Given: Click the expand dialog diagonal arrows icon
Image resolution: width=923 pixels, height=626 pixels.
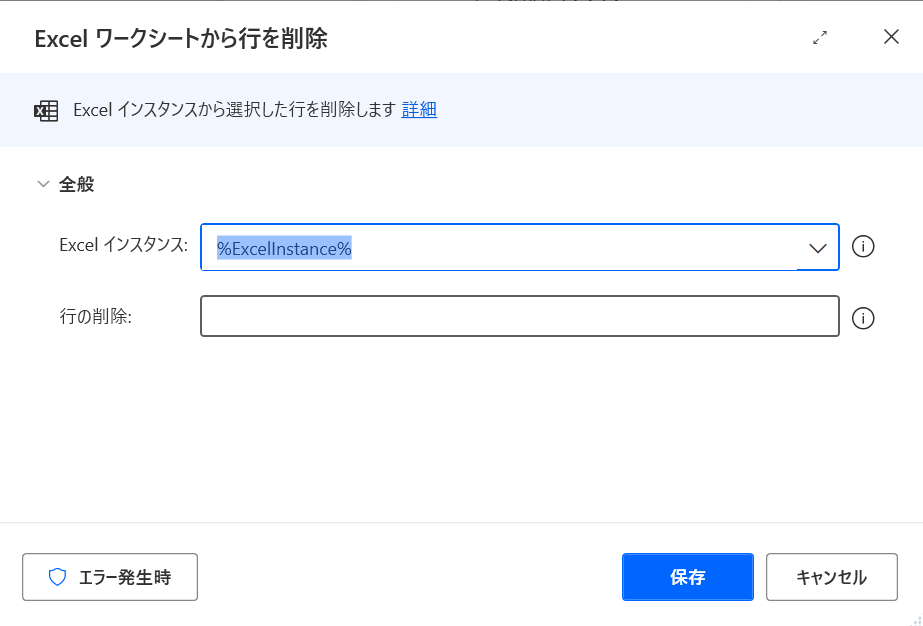Looking at the screenshot, I should (820, 38).
